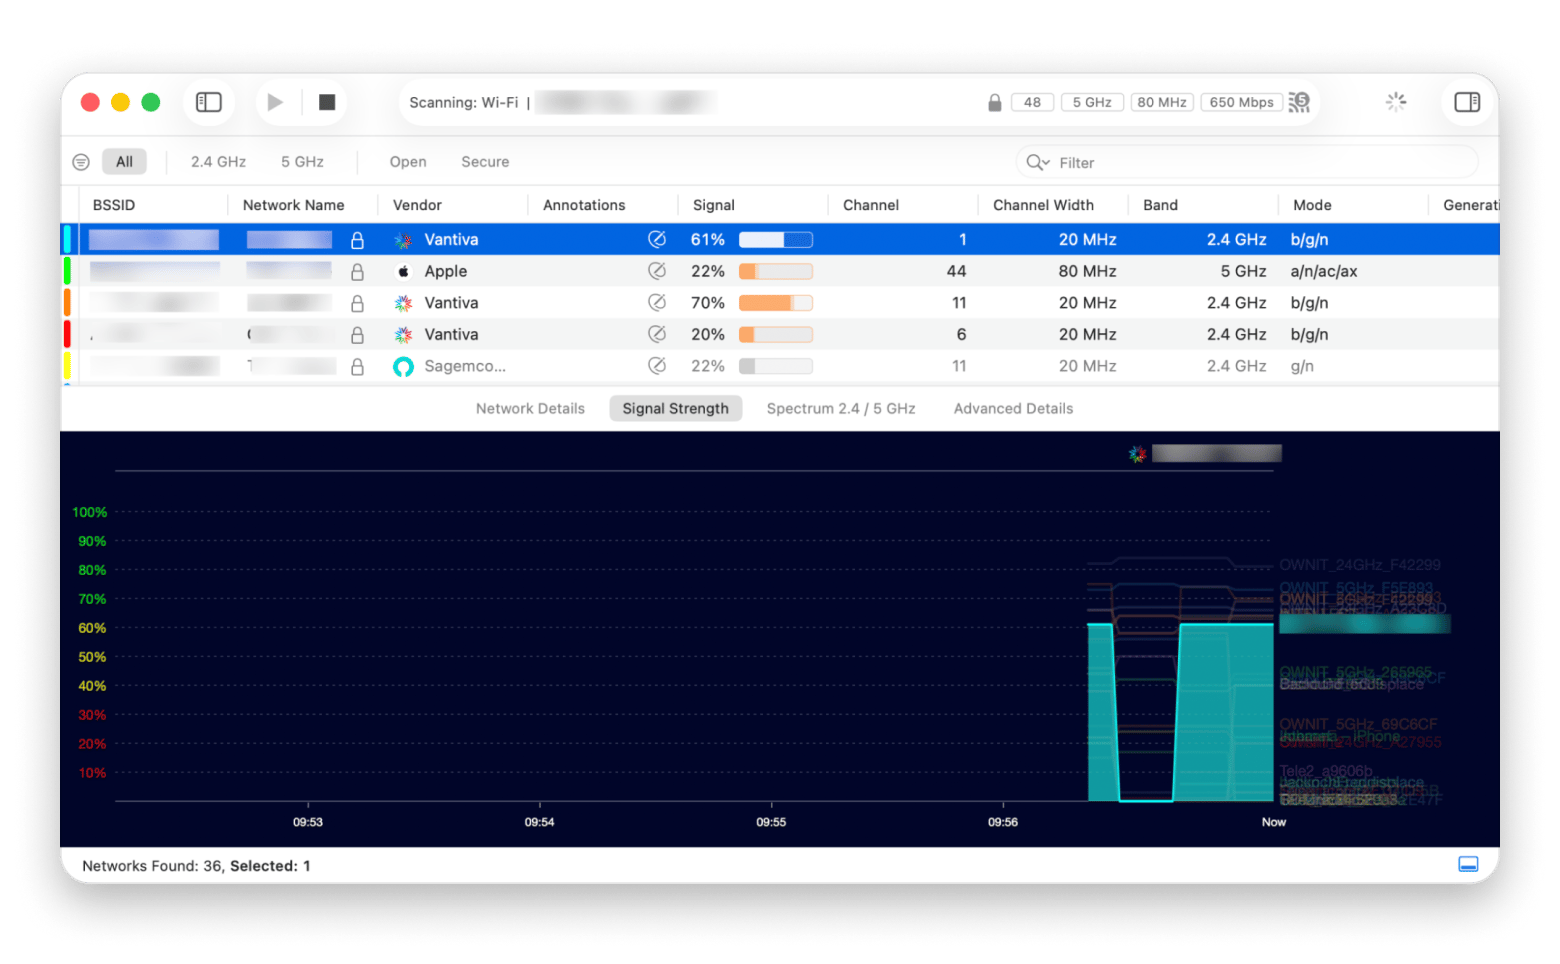Enable the All networks filter
Viewport: 1560px width, 964px height.
124,162
